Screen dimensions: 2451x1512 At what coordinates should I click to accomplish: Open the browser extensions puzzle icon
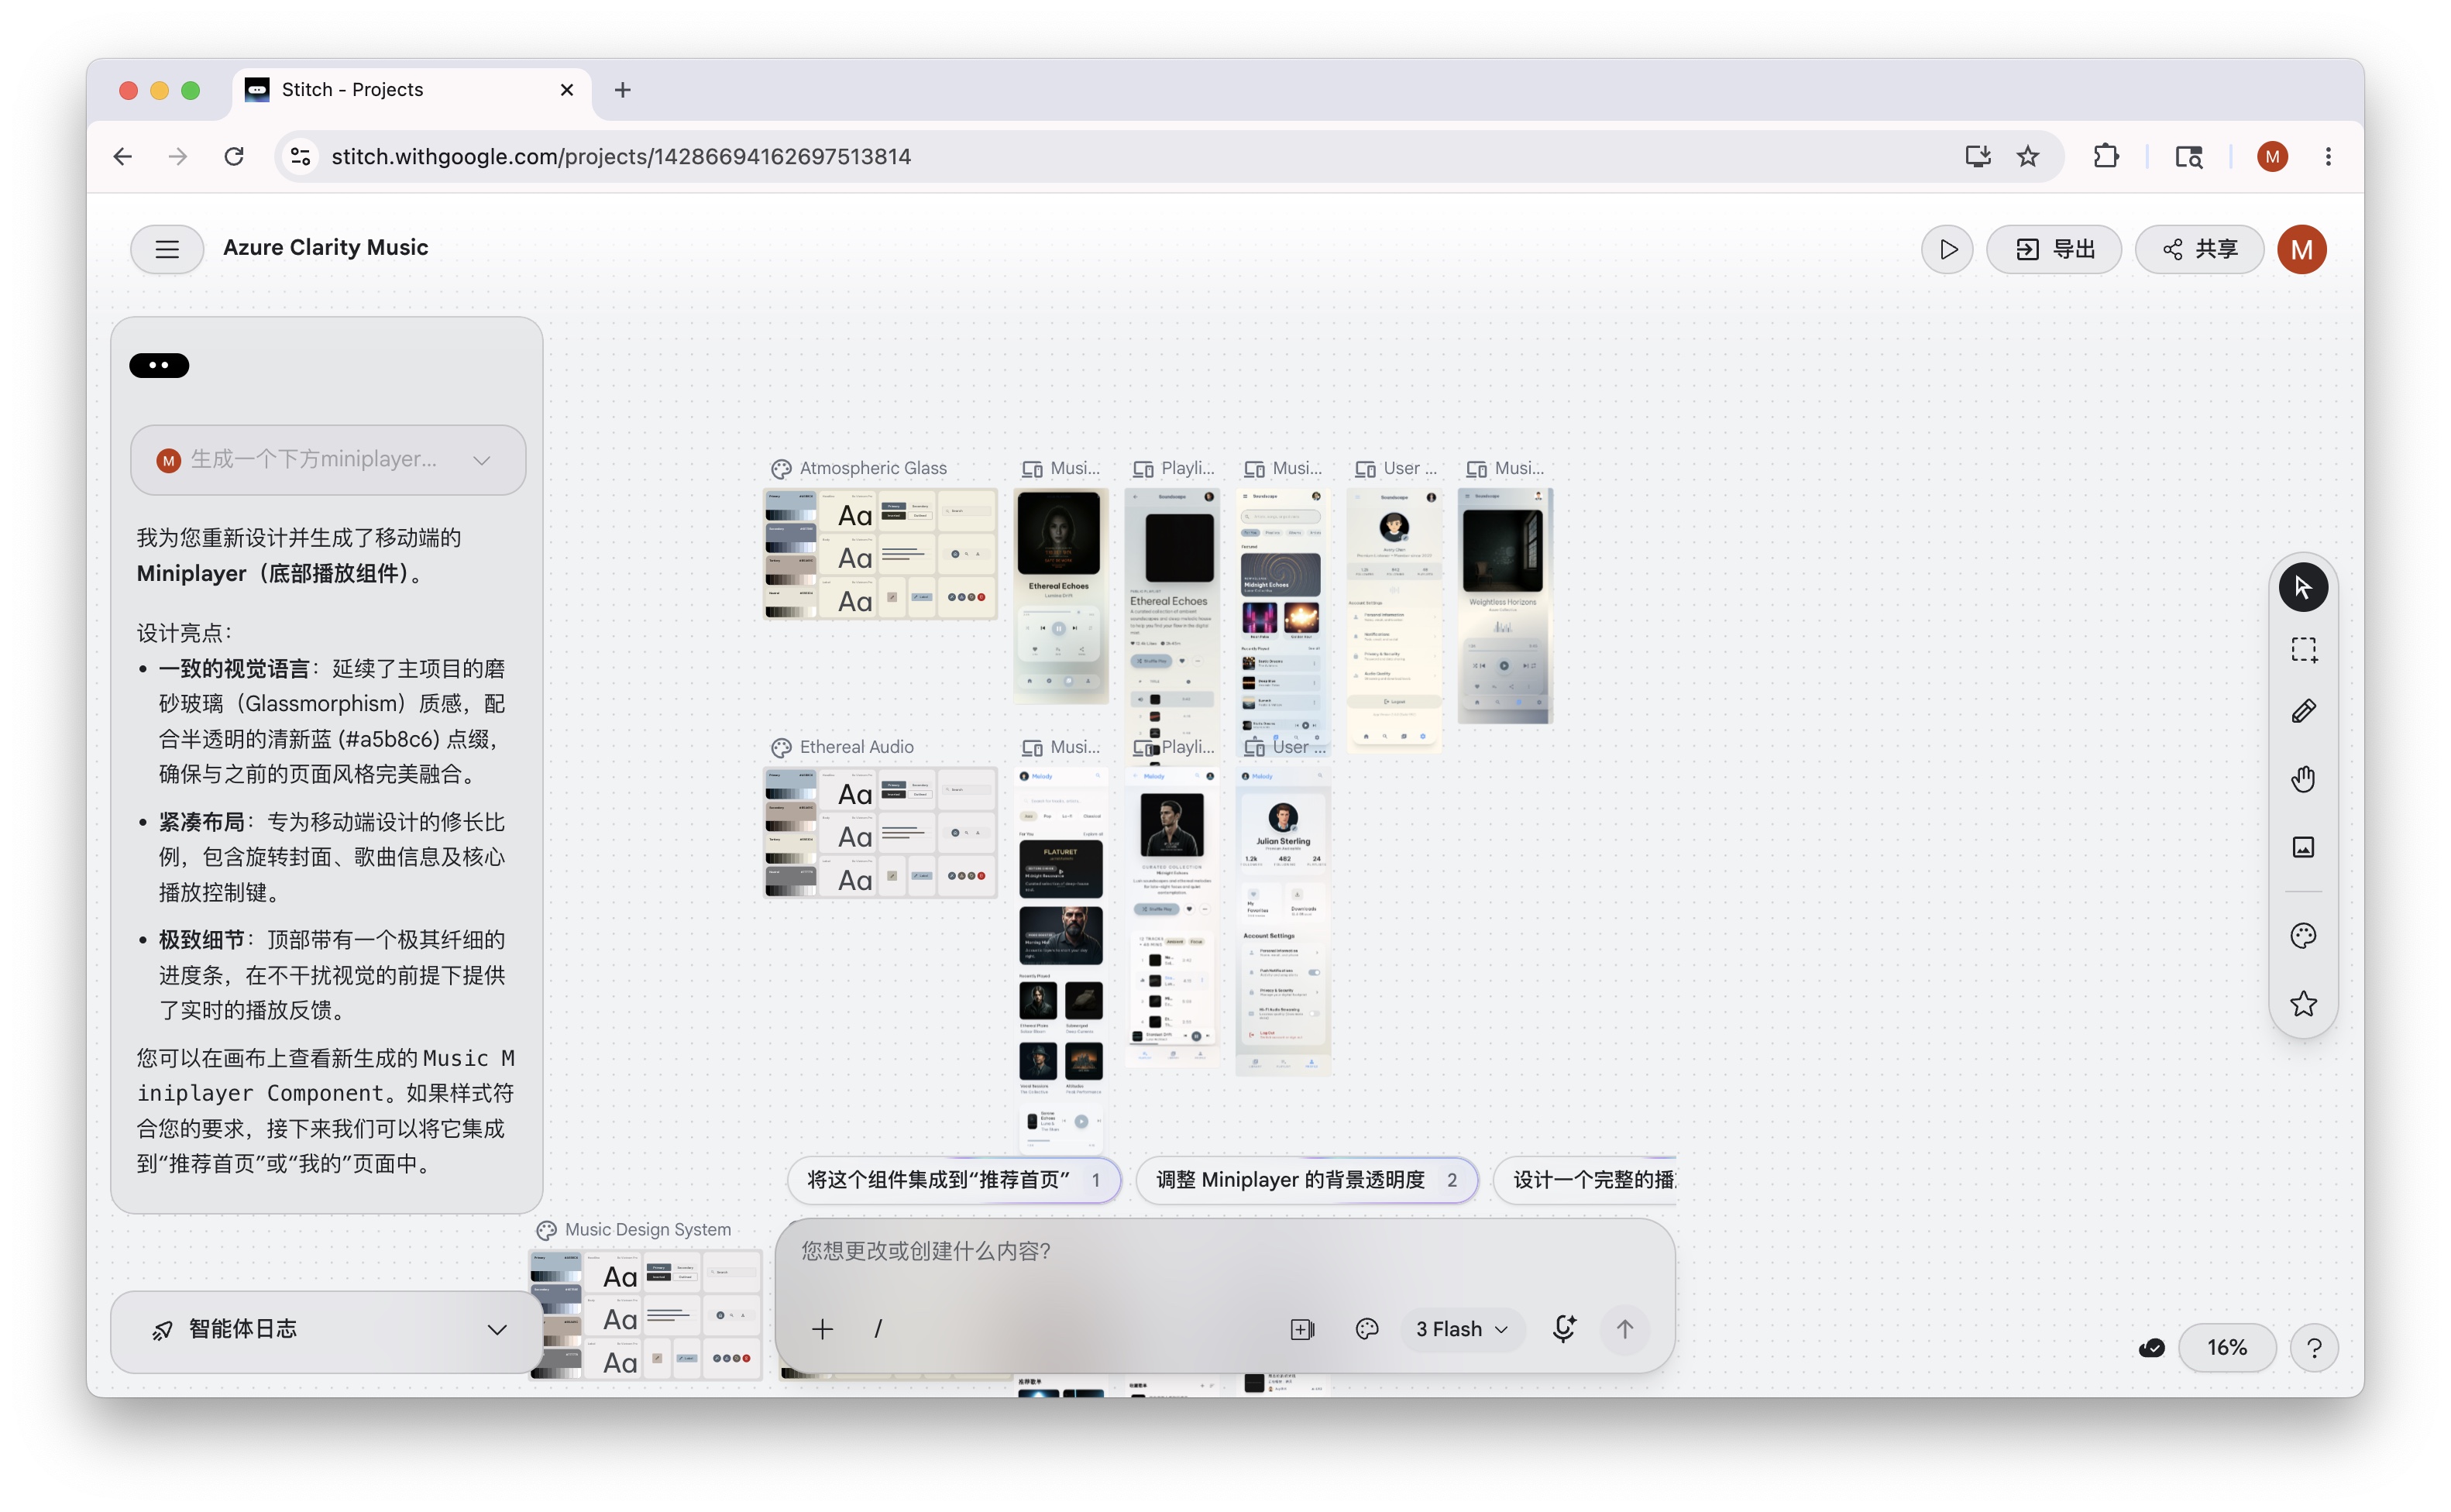2105,156
